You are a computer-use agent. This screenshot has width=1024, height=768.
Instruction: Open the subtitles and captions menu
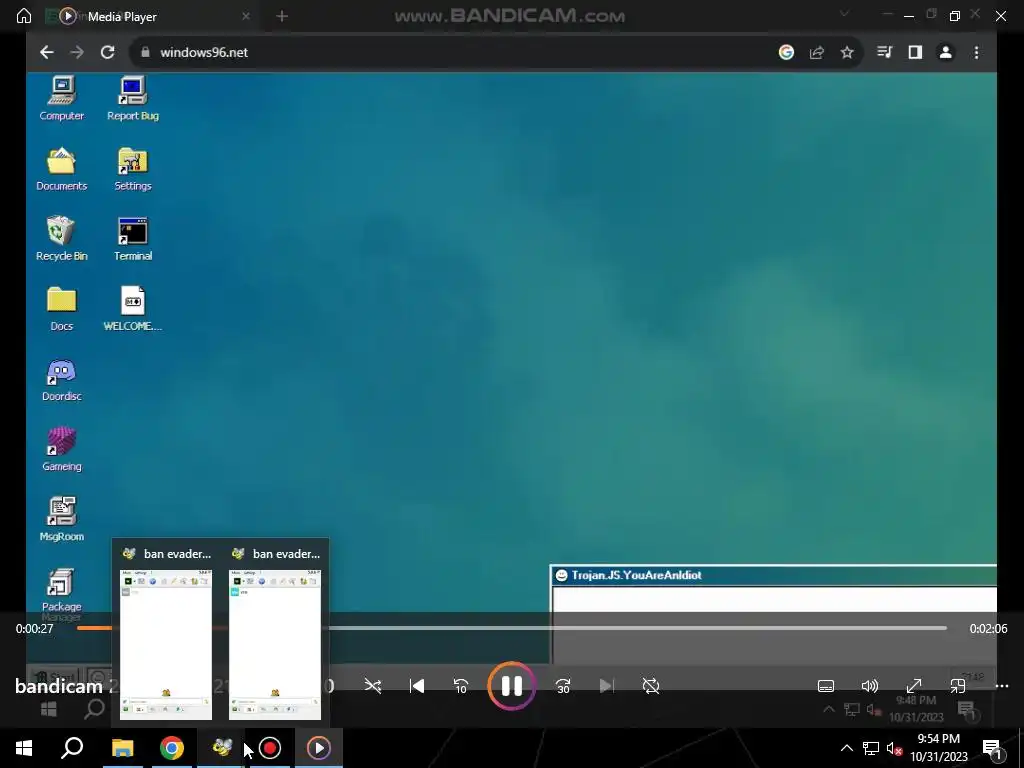tap(825, 686)
